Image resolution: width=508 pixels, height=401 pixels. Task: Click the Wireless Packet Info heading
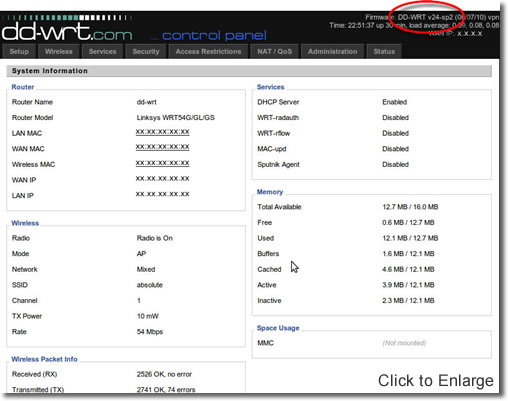44,359
